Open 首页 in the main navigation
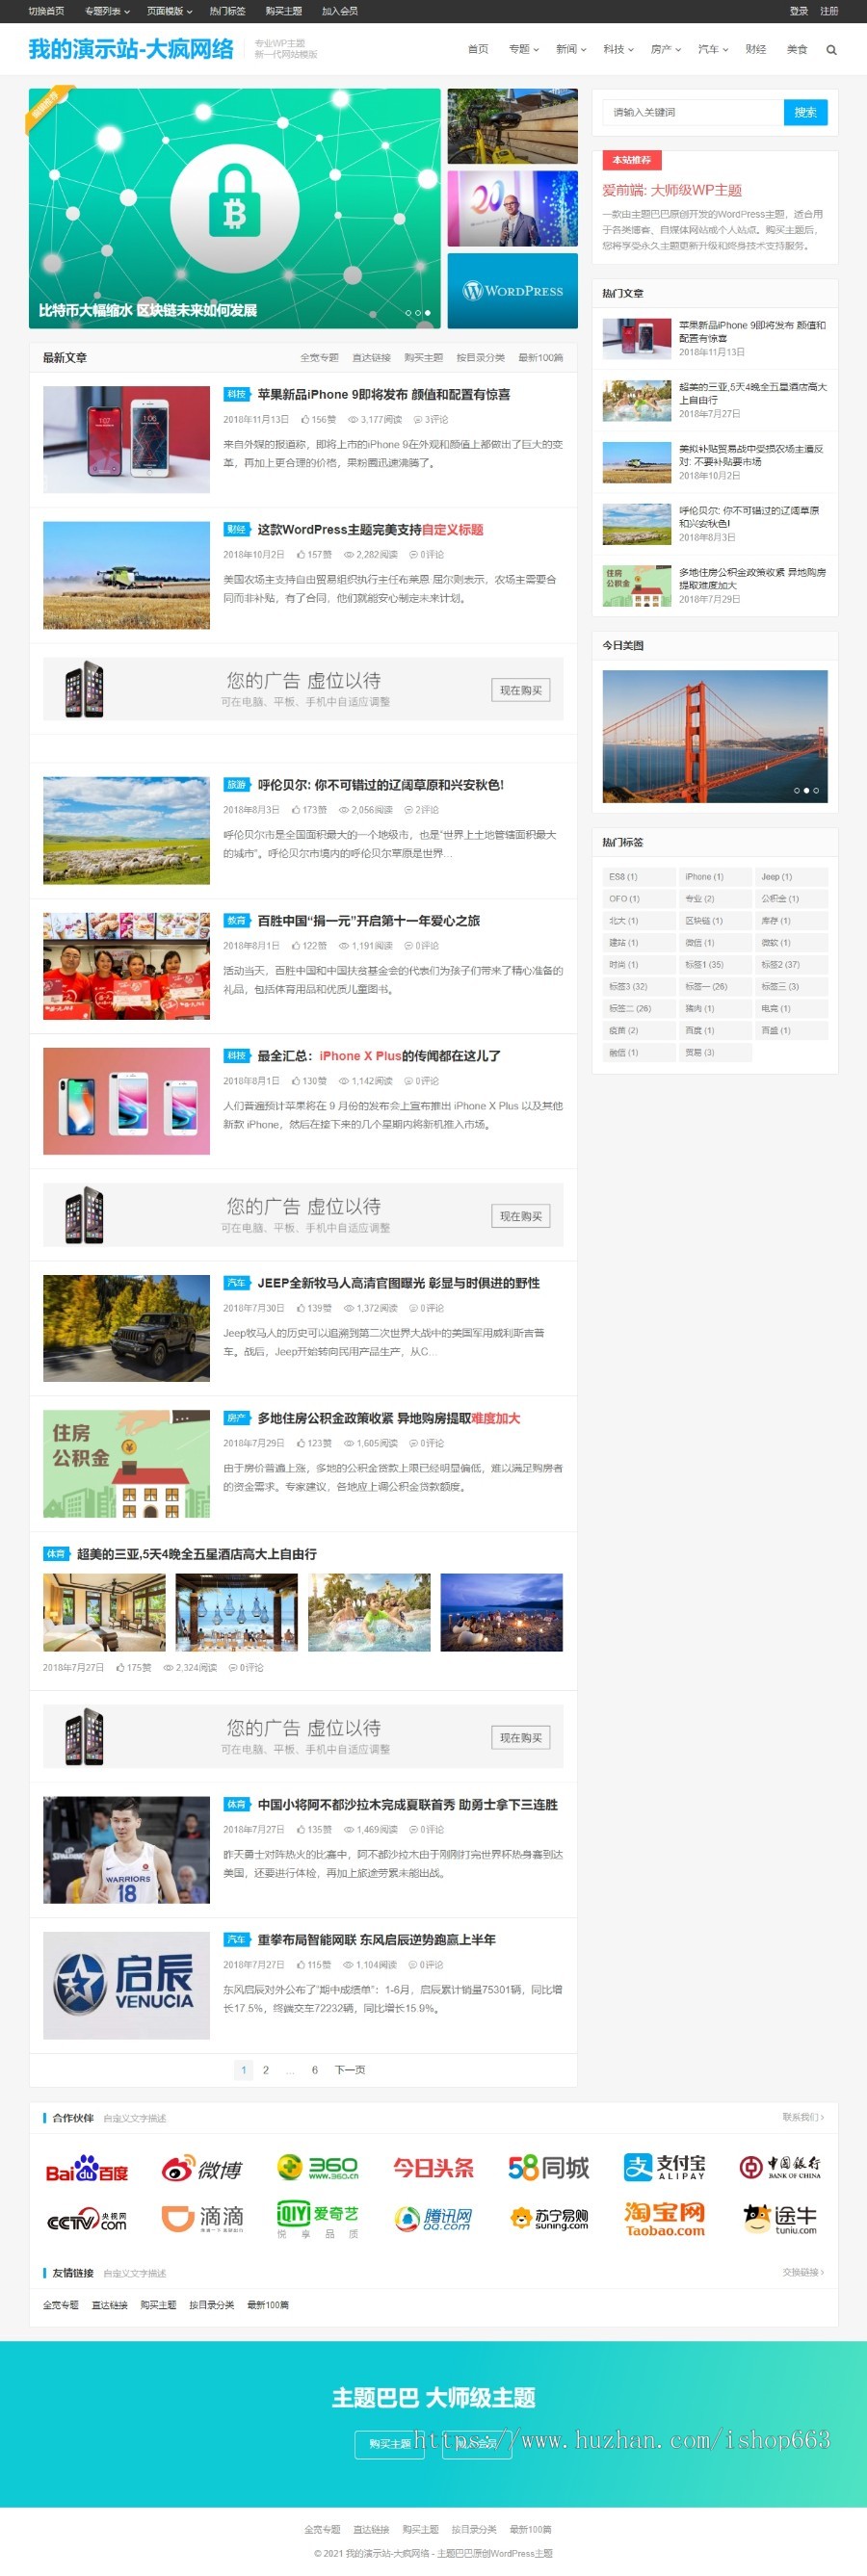The image size is (867, 2576). tap(478, 49)
